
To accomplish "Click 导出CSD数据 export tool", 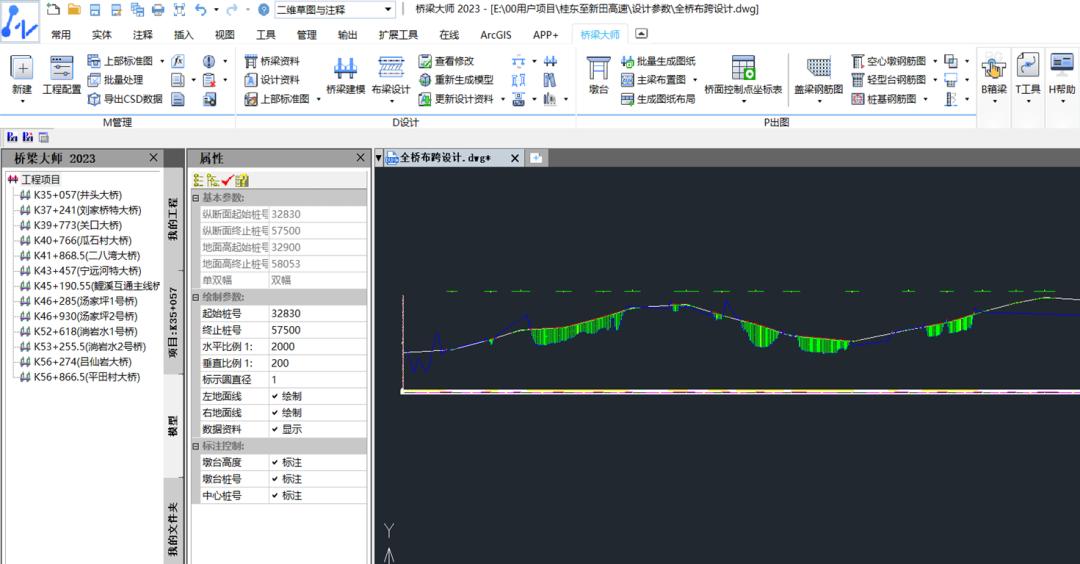I will tap(125, 99).
